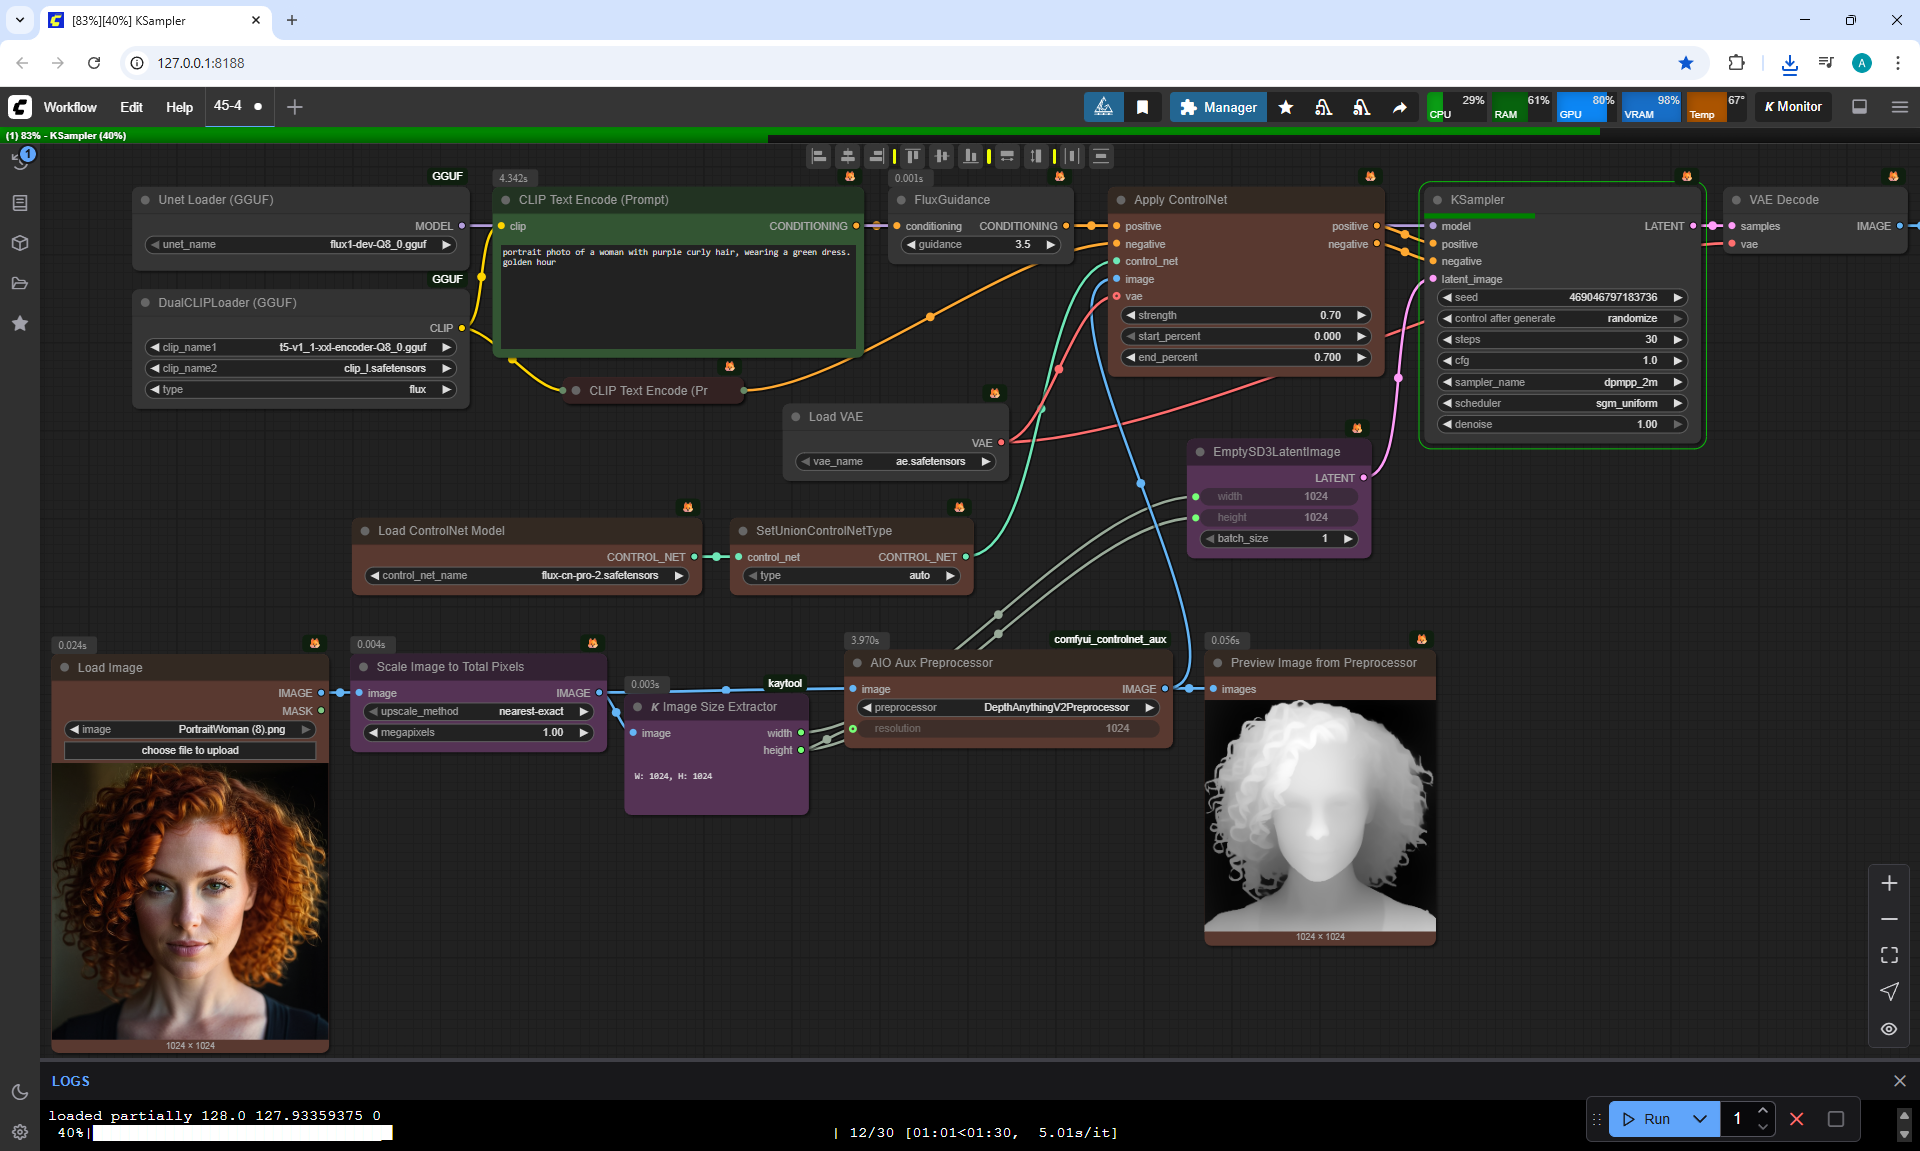1920x1151 pixels.
Task: Open the sampler_name dpmpp_2m dropdown
Action: coord(1562,382)
